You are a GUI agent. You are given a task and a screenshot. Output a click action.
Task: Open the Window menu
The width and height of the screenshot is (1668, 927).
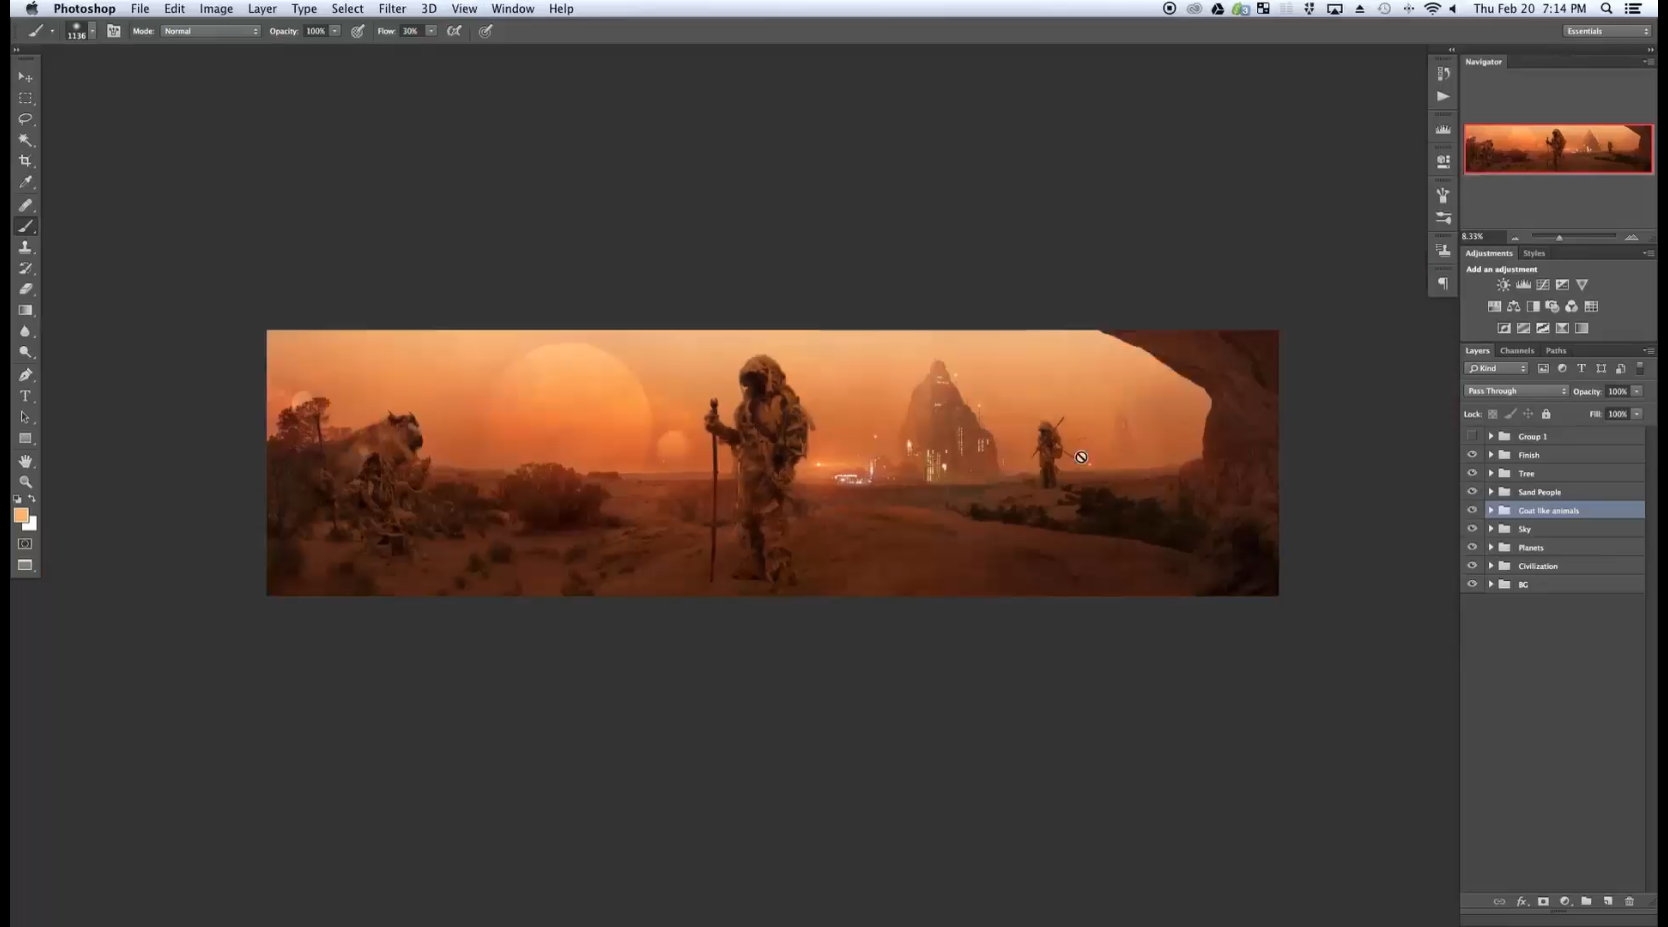click(x=512, y=9)
